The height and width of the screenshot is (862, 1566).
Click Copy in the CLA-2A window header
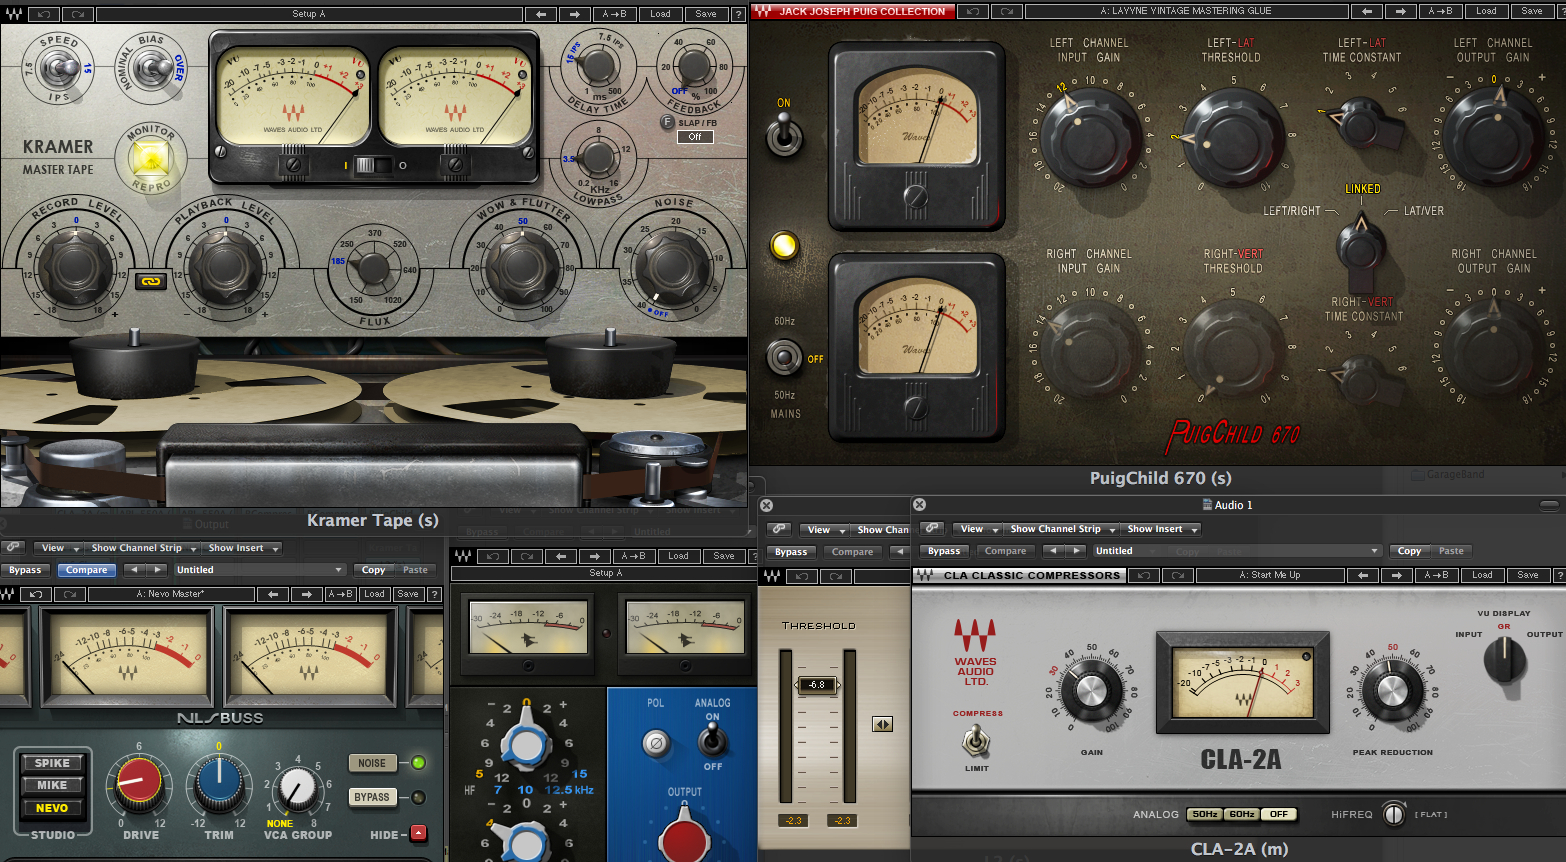tap(1409, 551)
